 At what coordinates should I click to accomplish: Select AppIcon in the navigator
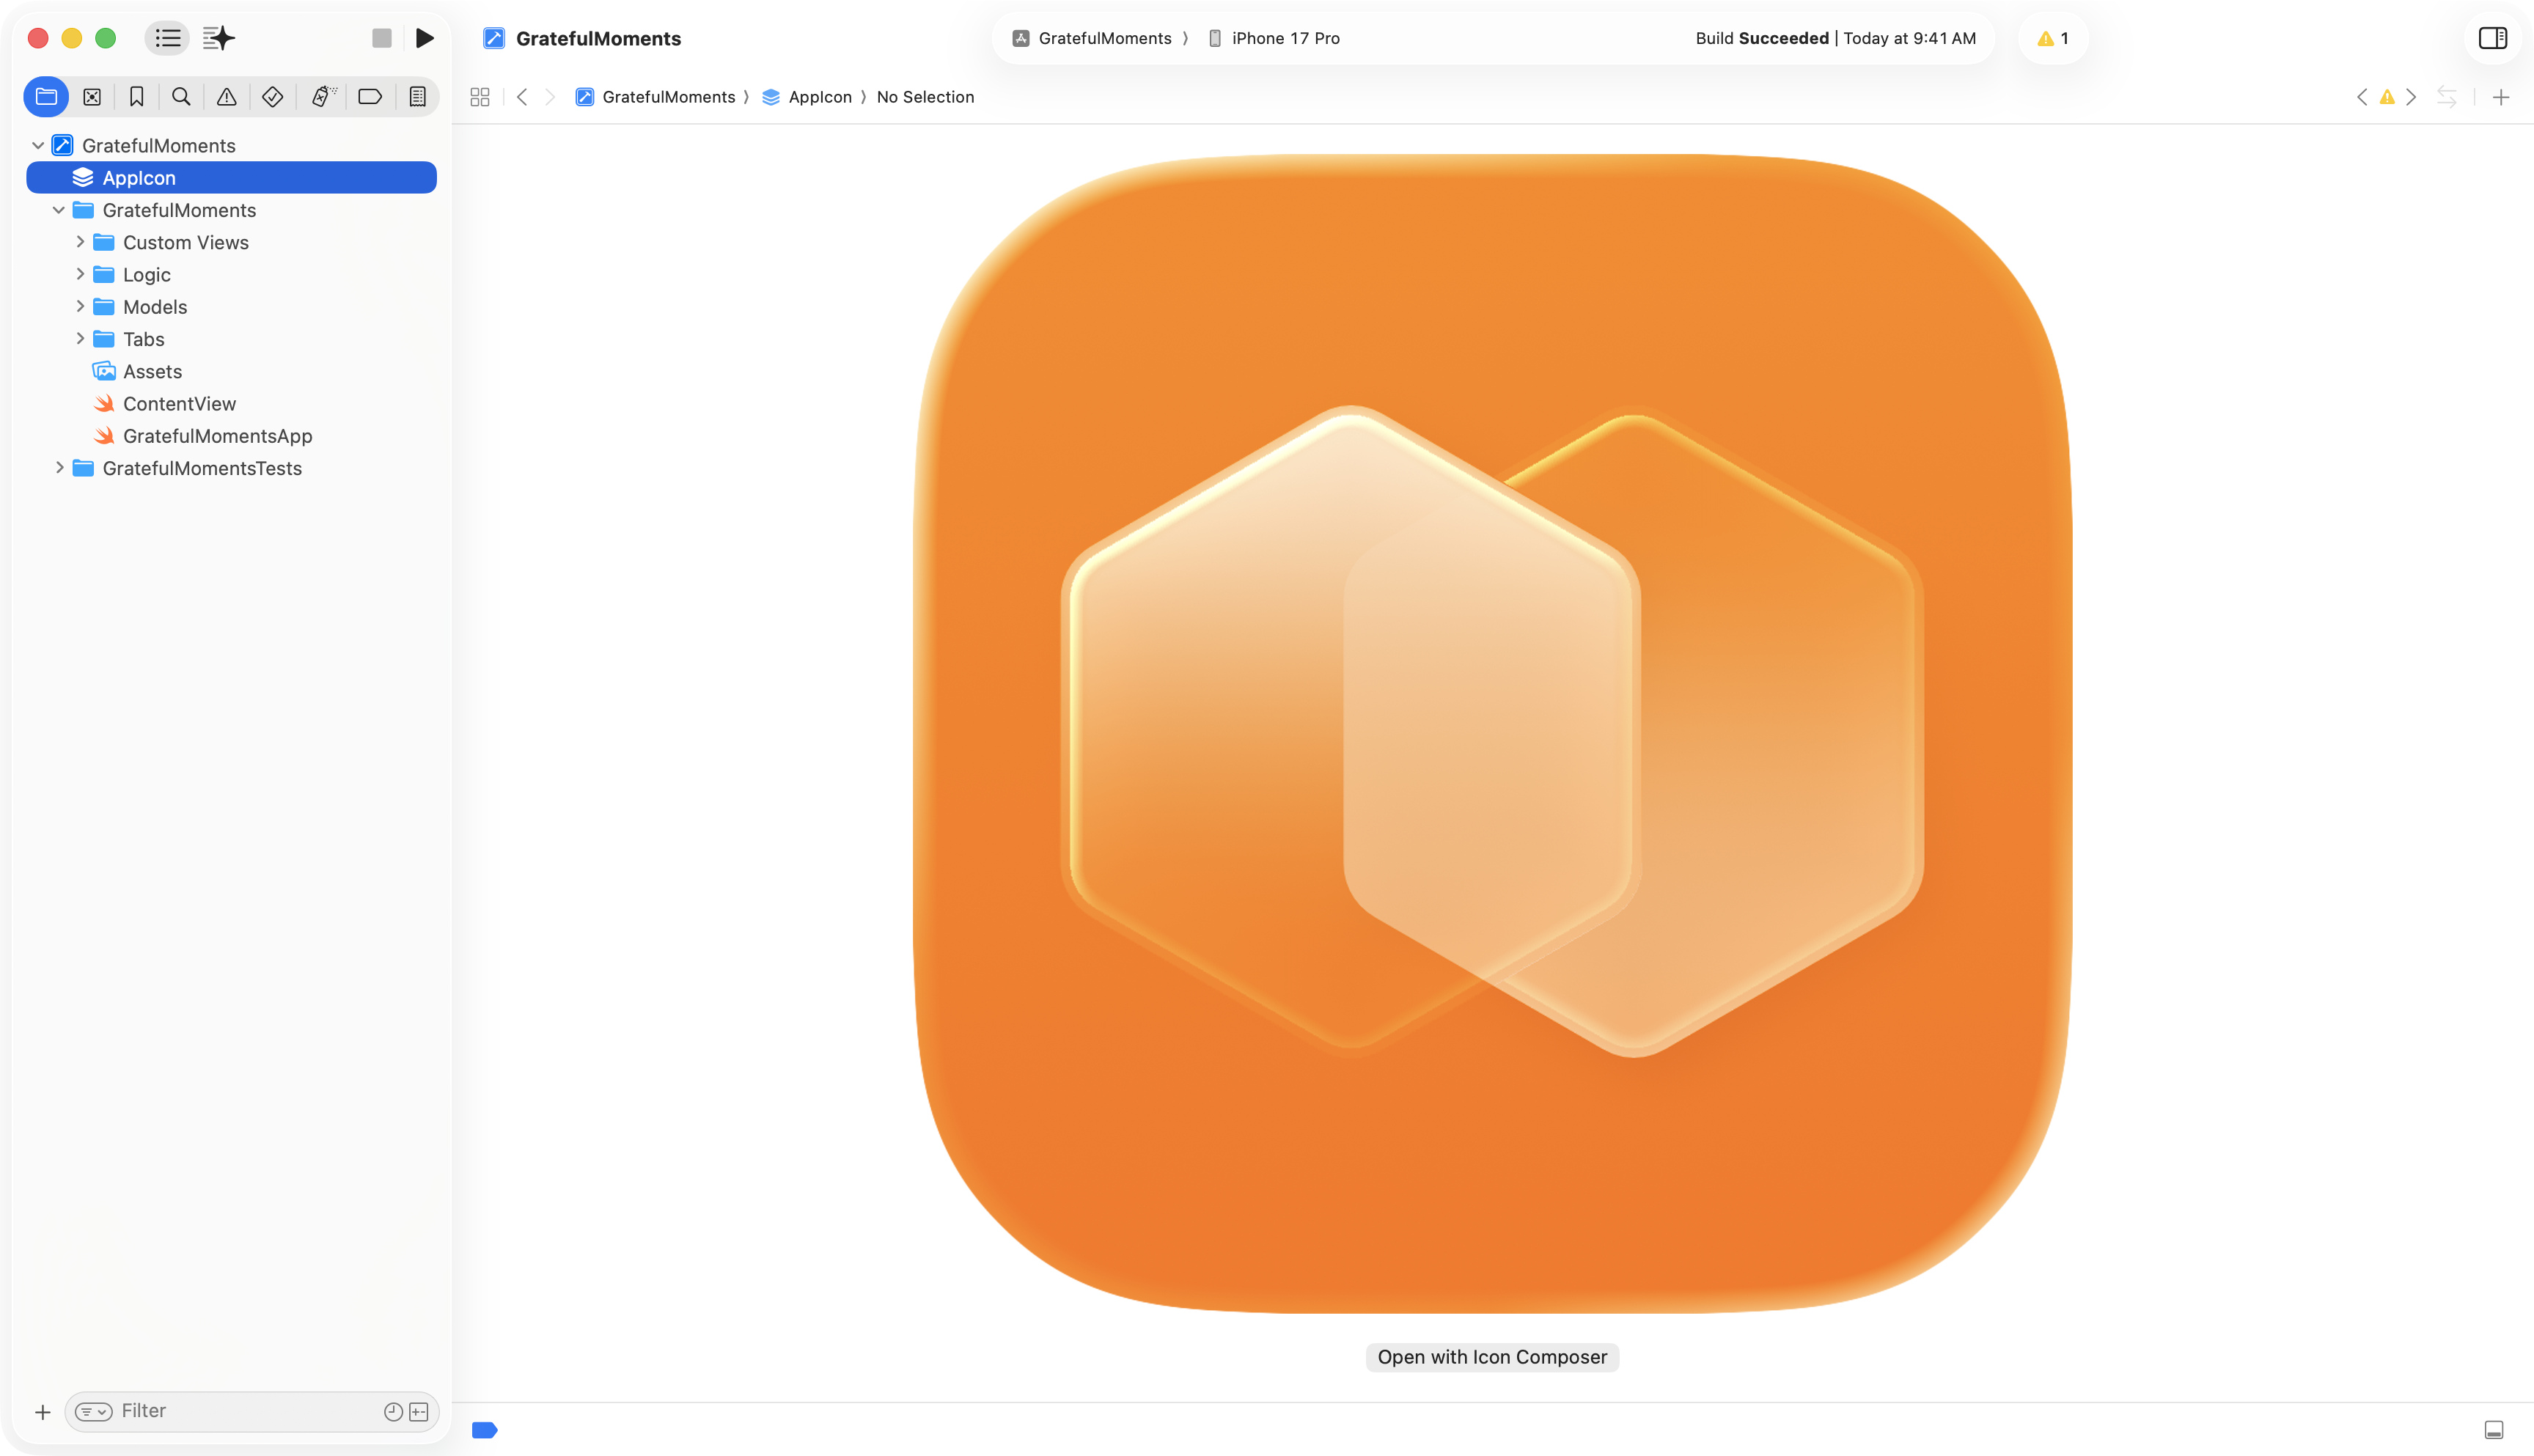(231, 178)
